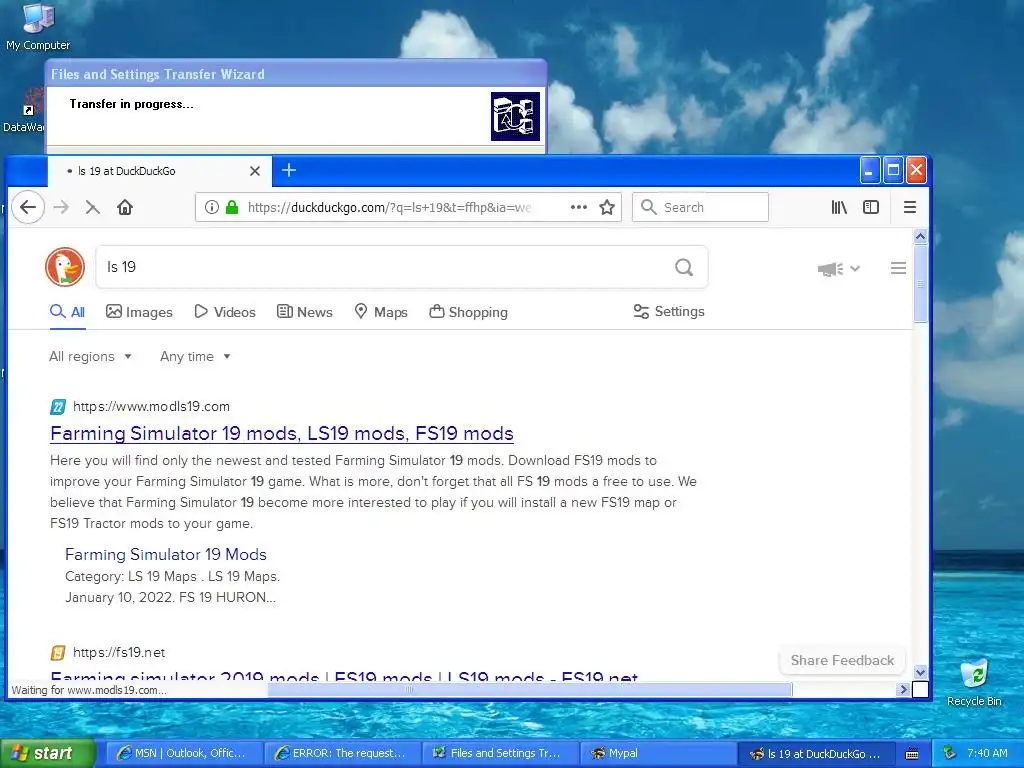Open the browser hamburger menu
This screenshot has width=1024, height=768.
click(910, 208)
